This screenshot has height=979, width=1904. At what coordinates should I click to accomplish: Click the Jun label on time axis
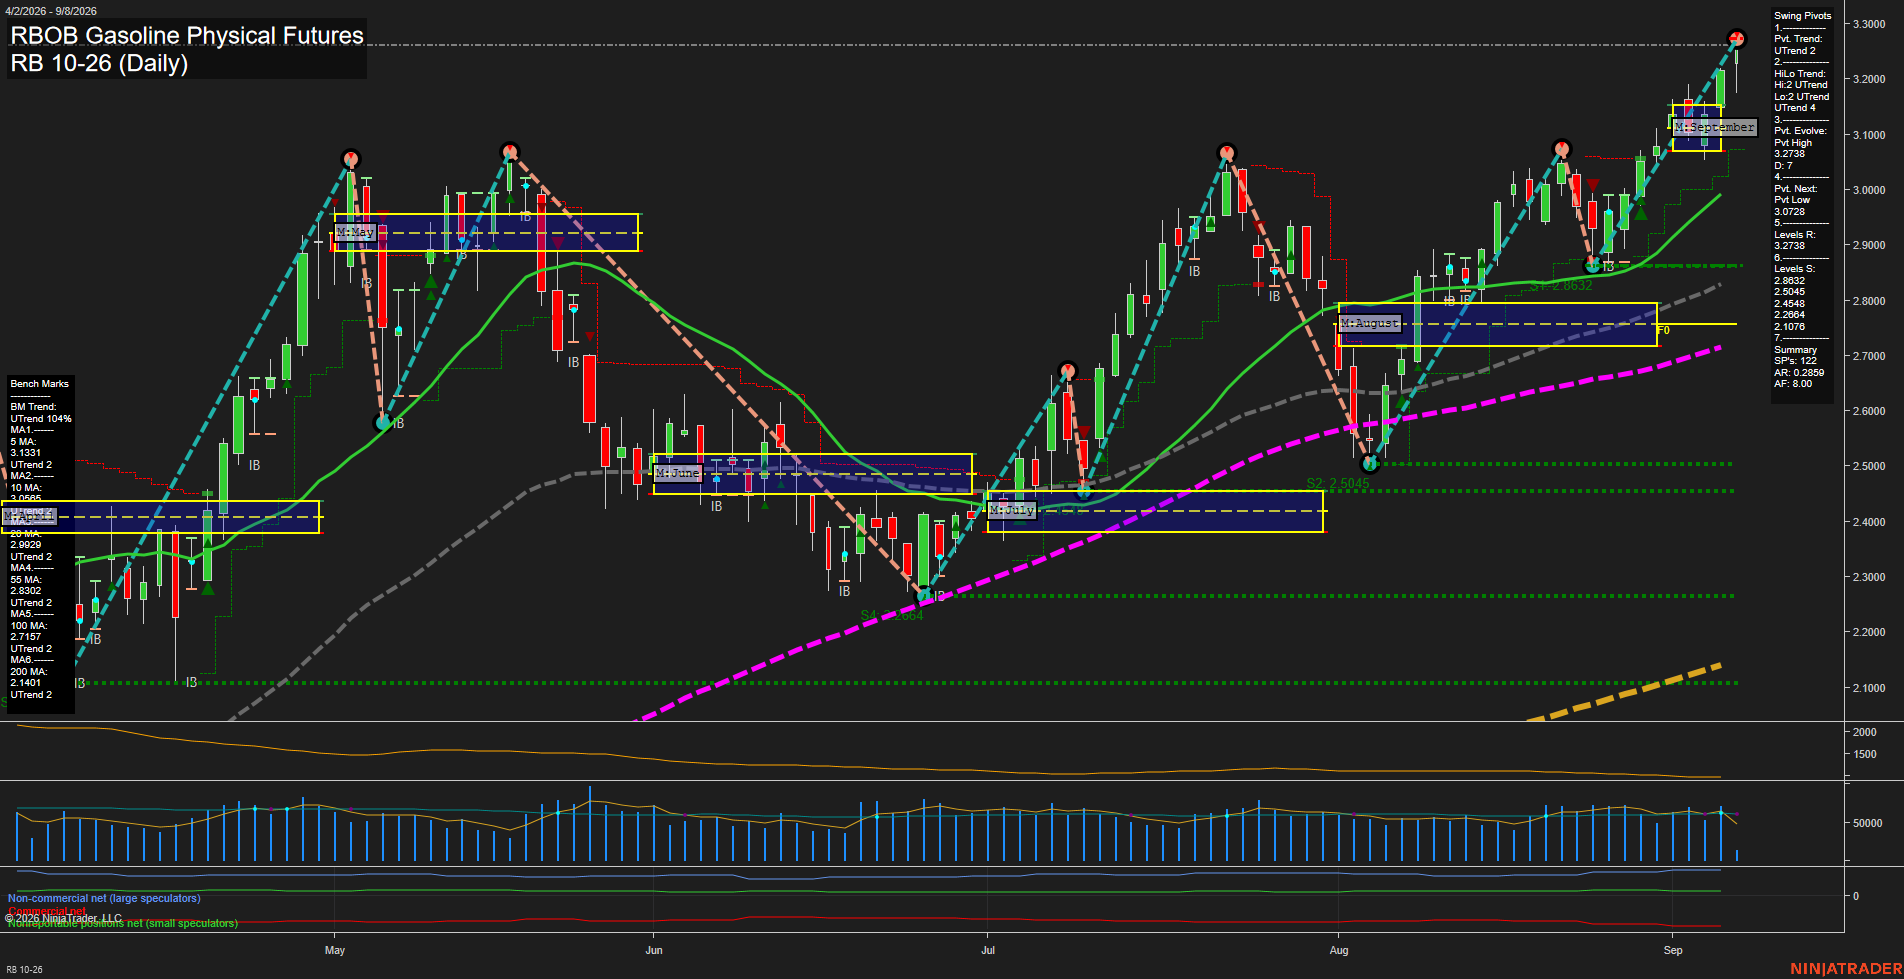coord(654,951)
